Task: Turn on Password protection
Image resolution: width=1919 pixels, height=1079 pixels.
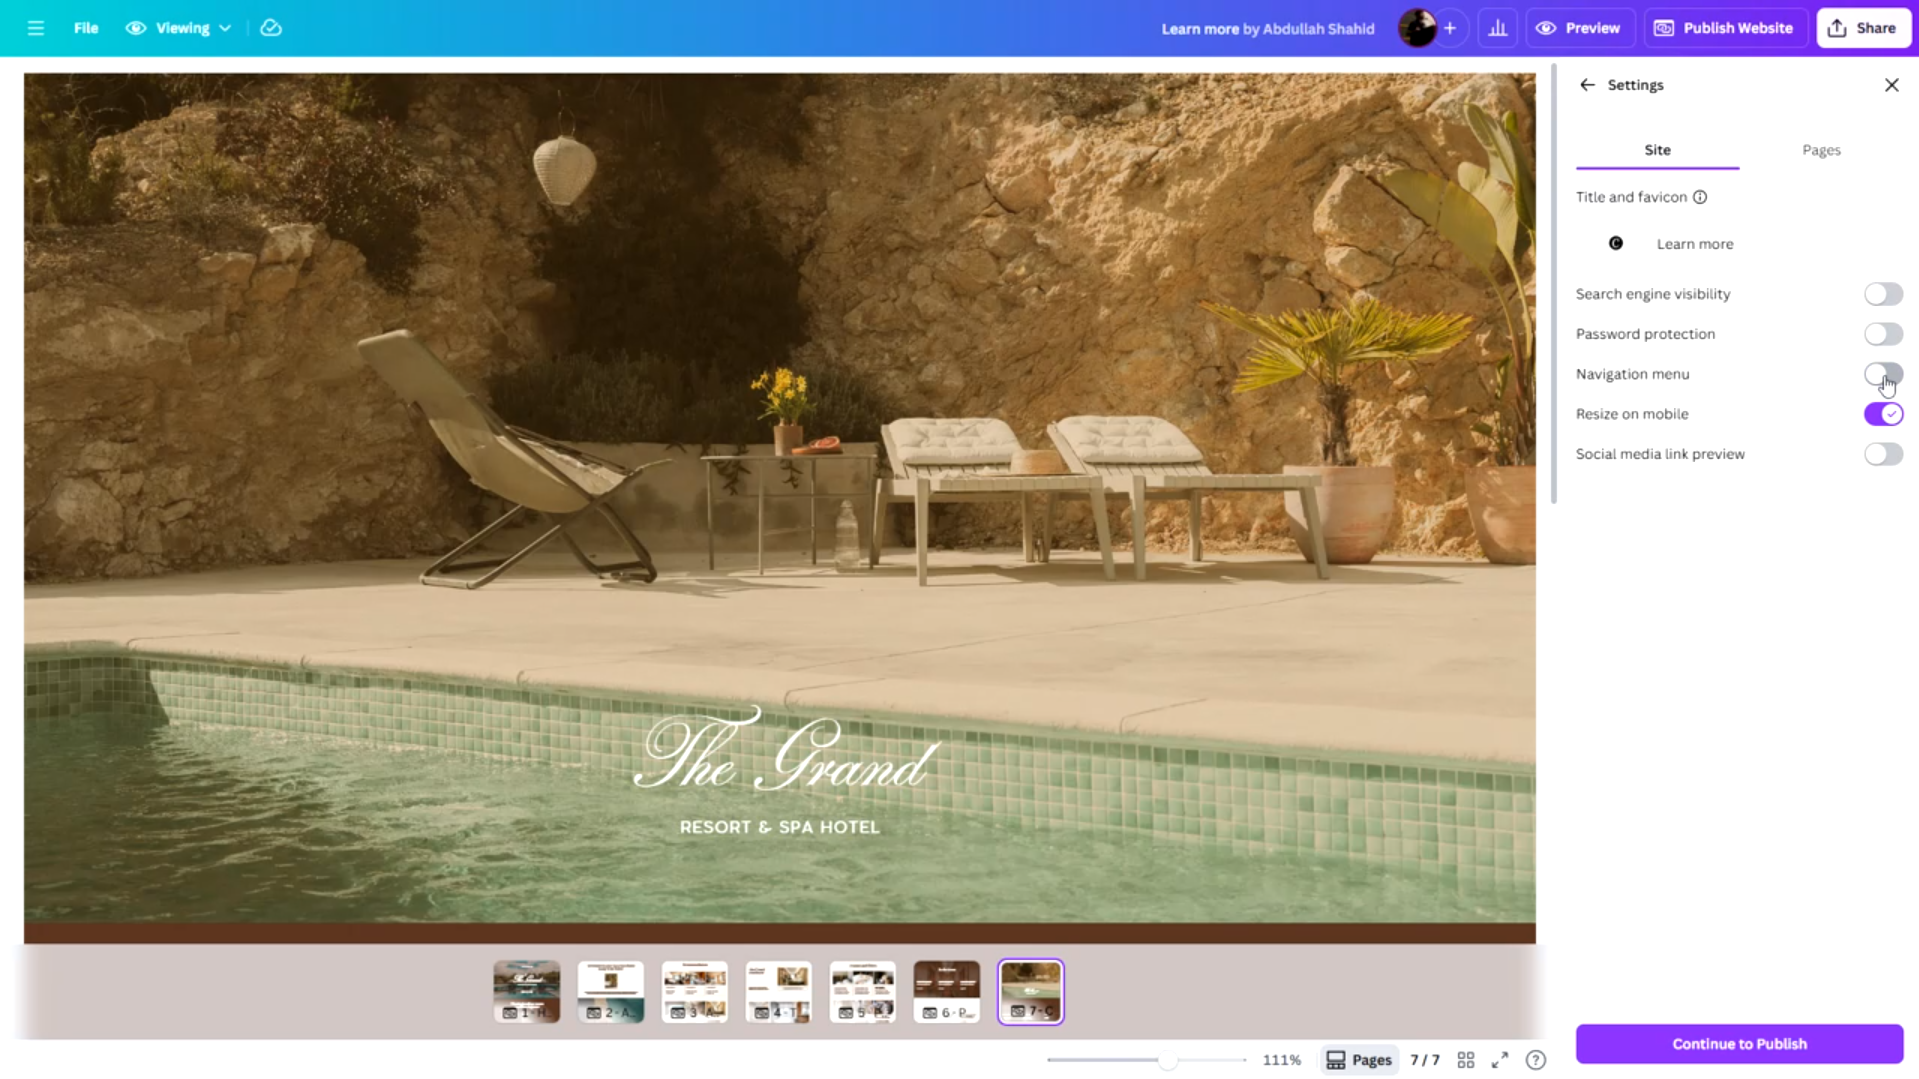Action: [x=1882, y=334]
